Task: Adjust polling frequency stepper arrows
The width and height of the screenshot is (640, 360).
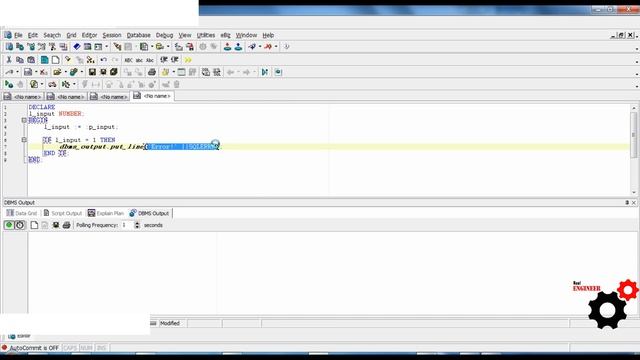Action: click(x=137, y=225)
